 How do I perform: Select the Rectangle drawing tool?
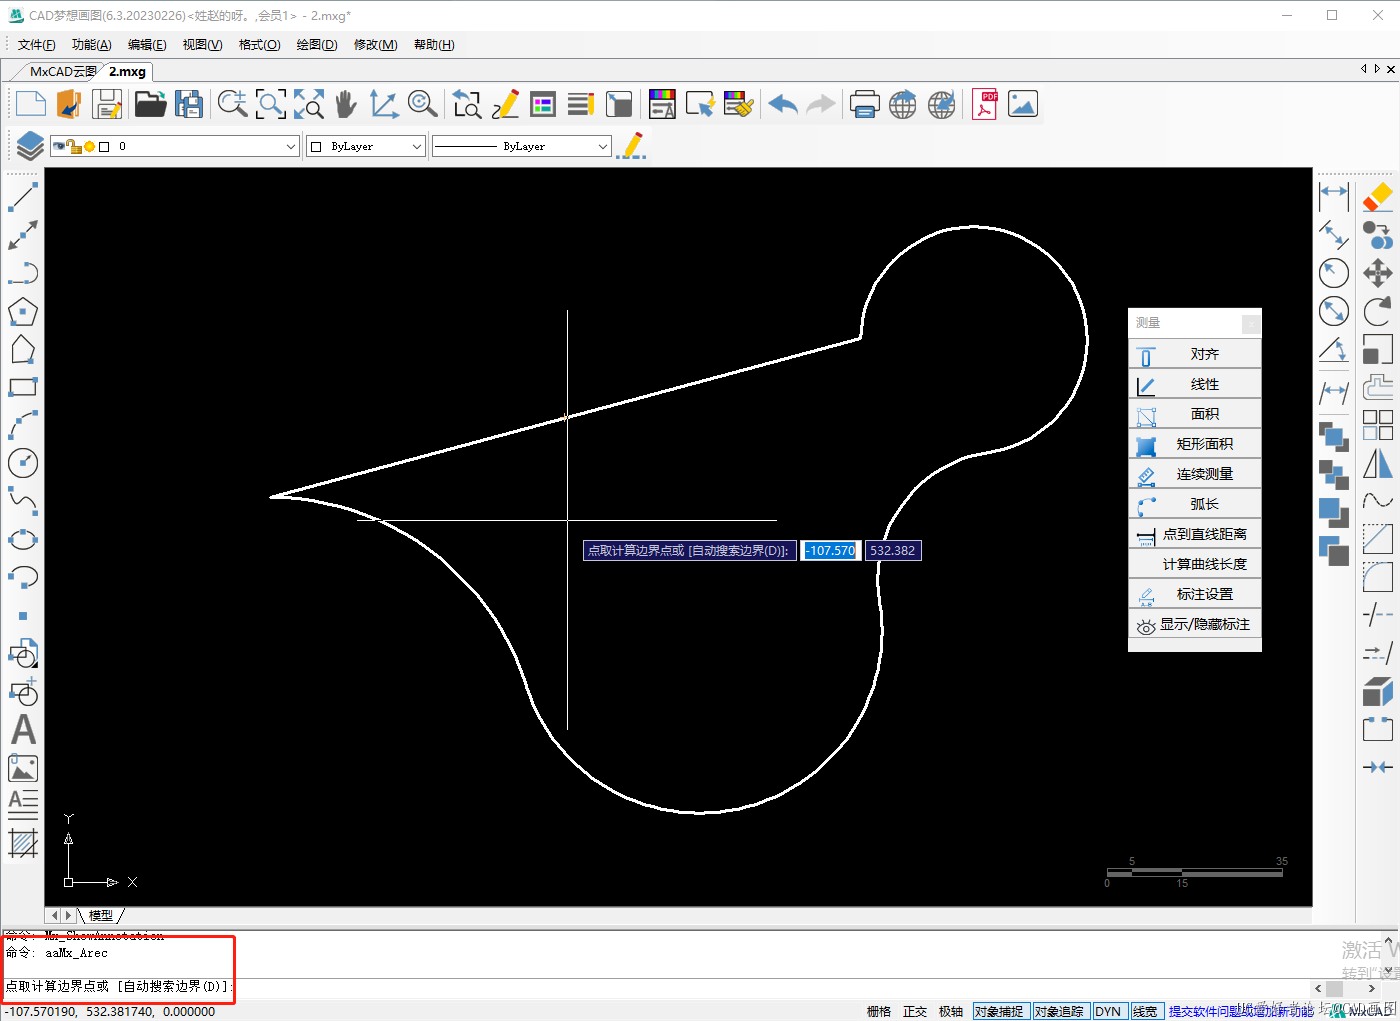click(22, 388)
